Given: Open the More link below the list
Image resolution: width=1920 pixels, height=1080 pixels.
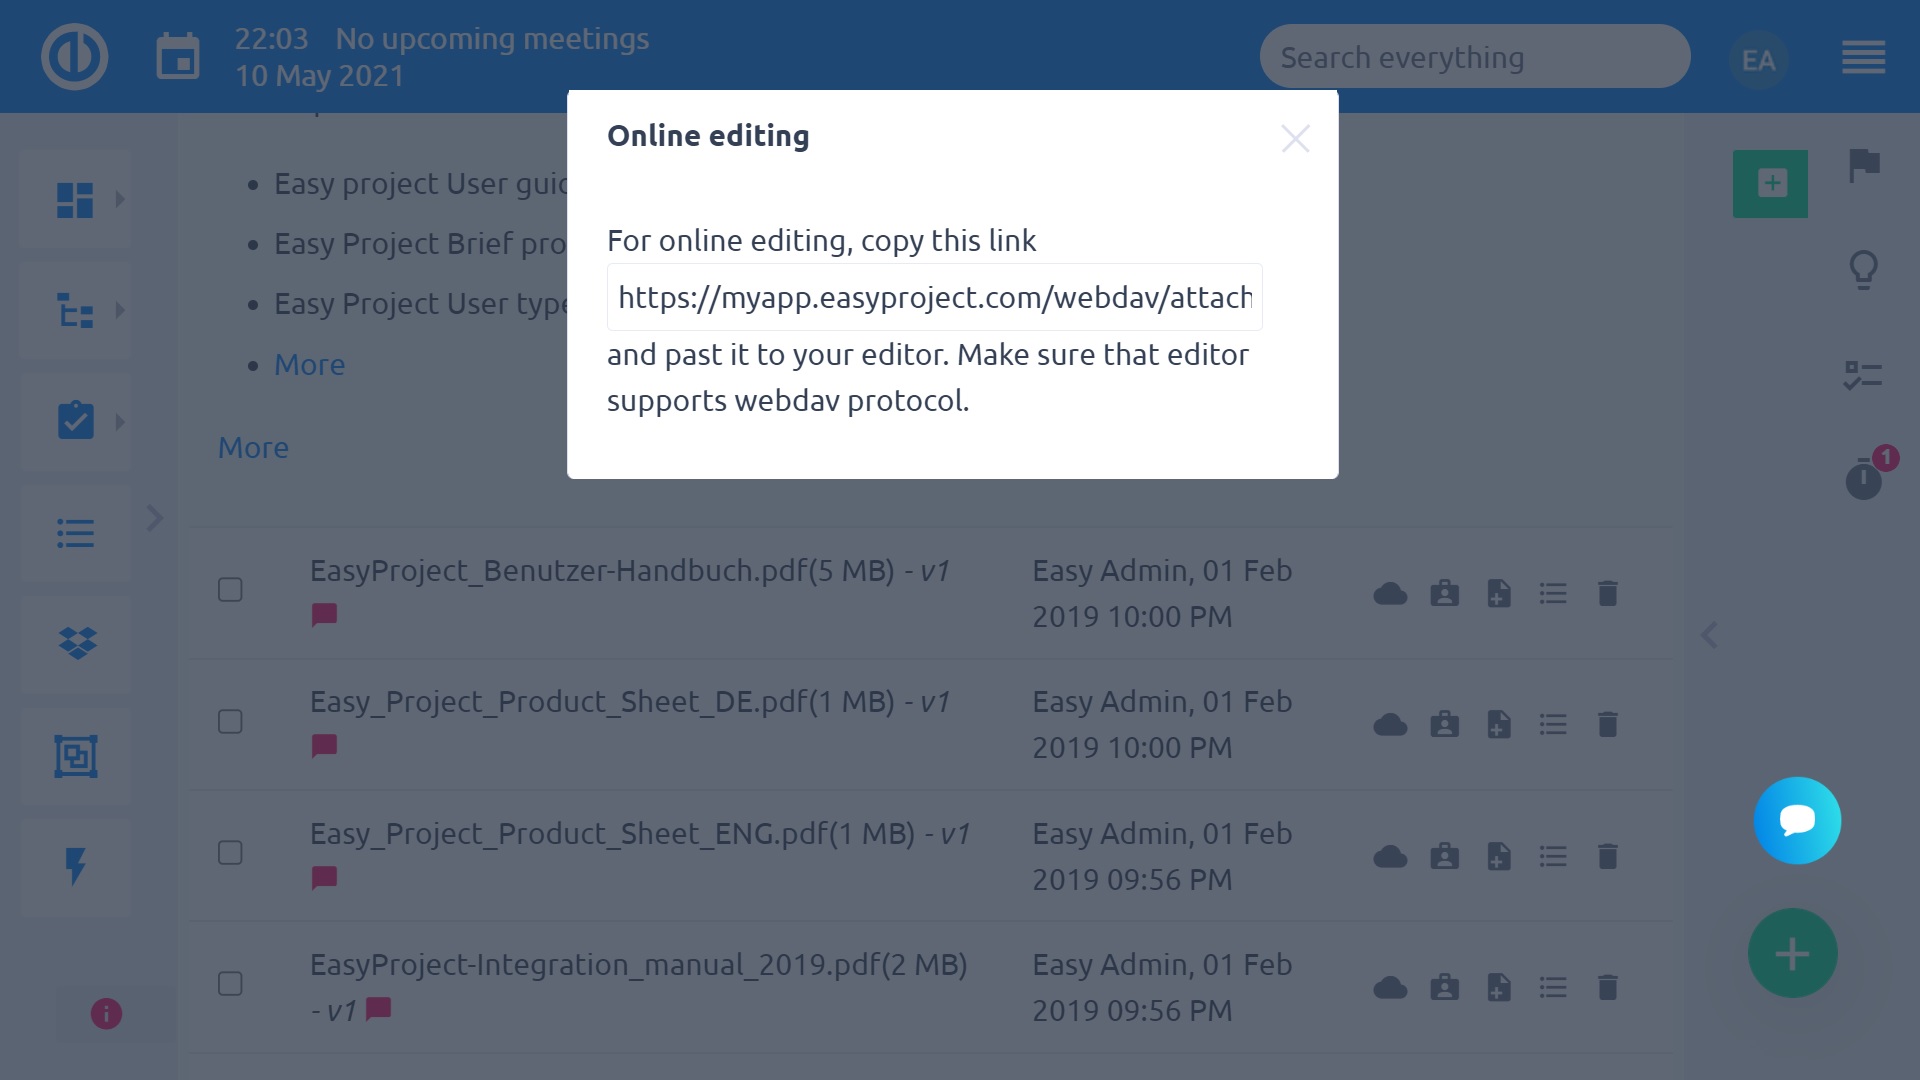Looking at the screenshot, I should click(x=253, y=448).
